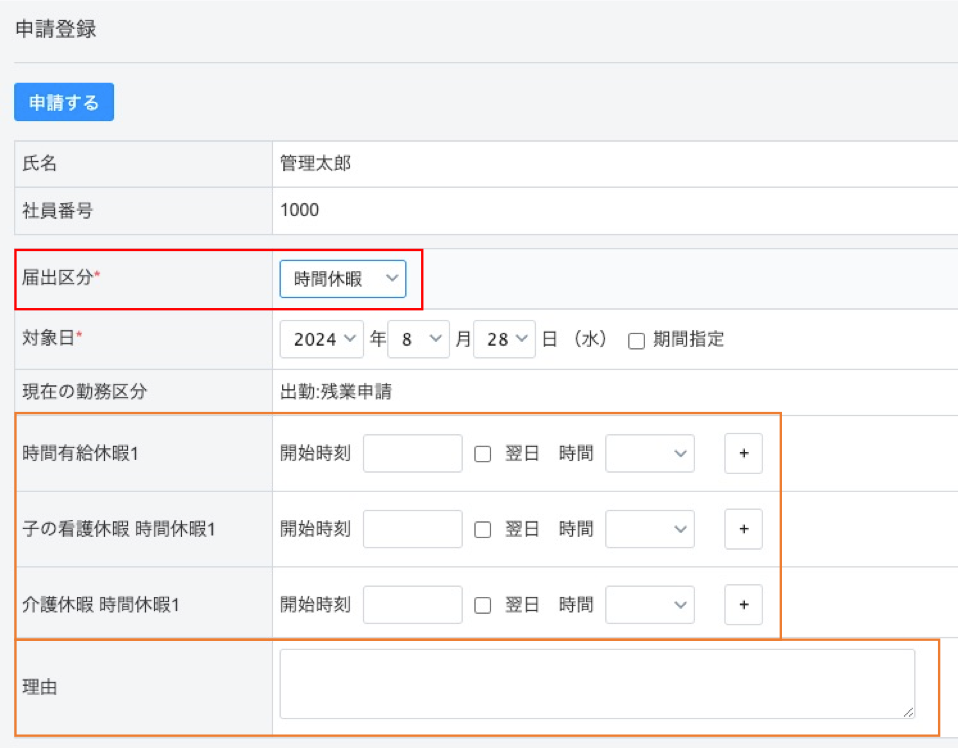Image resolution: width=958 pixels, height=748 pixels.
Task: Click the plus icon beside 時間有給休暇1
Action: coord(743,453)
